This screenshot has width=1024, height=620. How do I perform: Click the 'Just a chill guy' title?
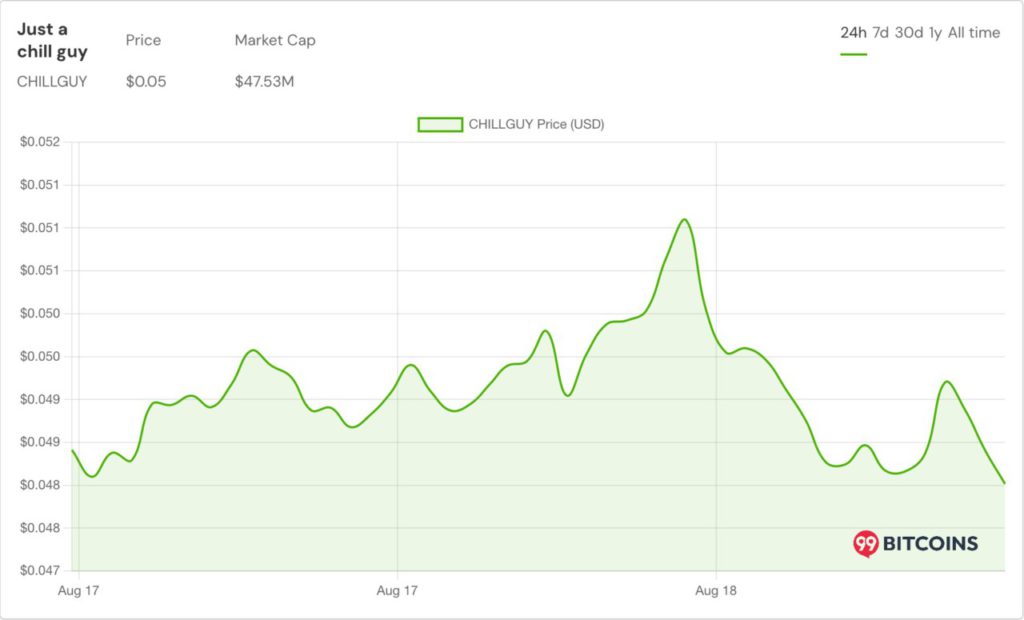click(52, 40)
